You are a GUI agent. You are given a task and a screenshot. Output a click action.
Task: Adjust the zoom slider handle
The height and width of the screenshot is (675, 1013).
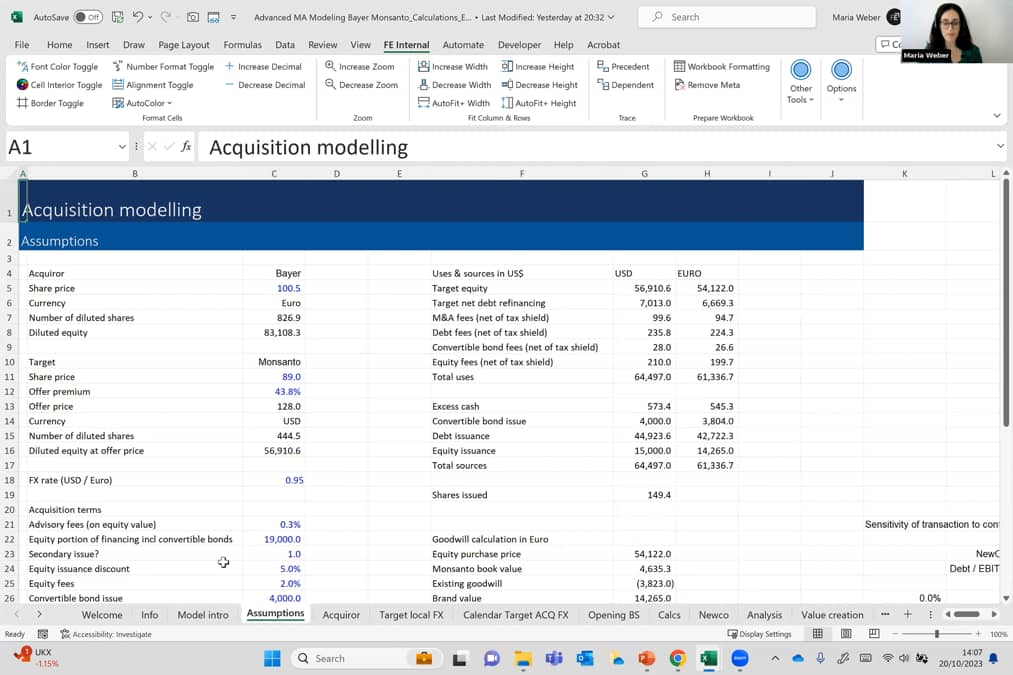pyautogui.click(x=937, y=634)
